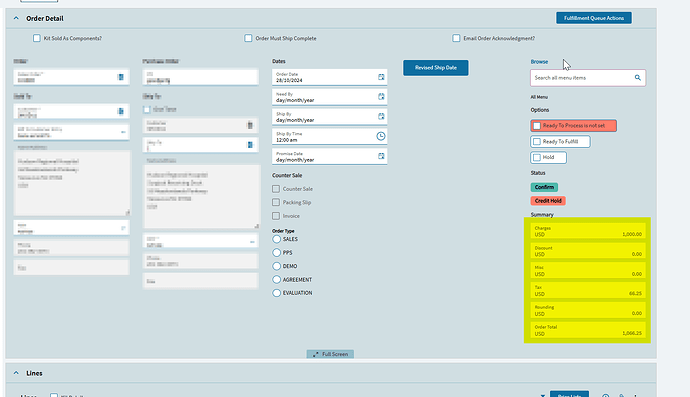Image resolution: width=690 pixels, height=397 pixels.
Task: Open the Need By calendar icon
Action: (381, 96)
